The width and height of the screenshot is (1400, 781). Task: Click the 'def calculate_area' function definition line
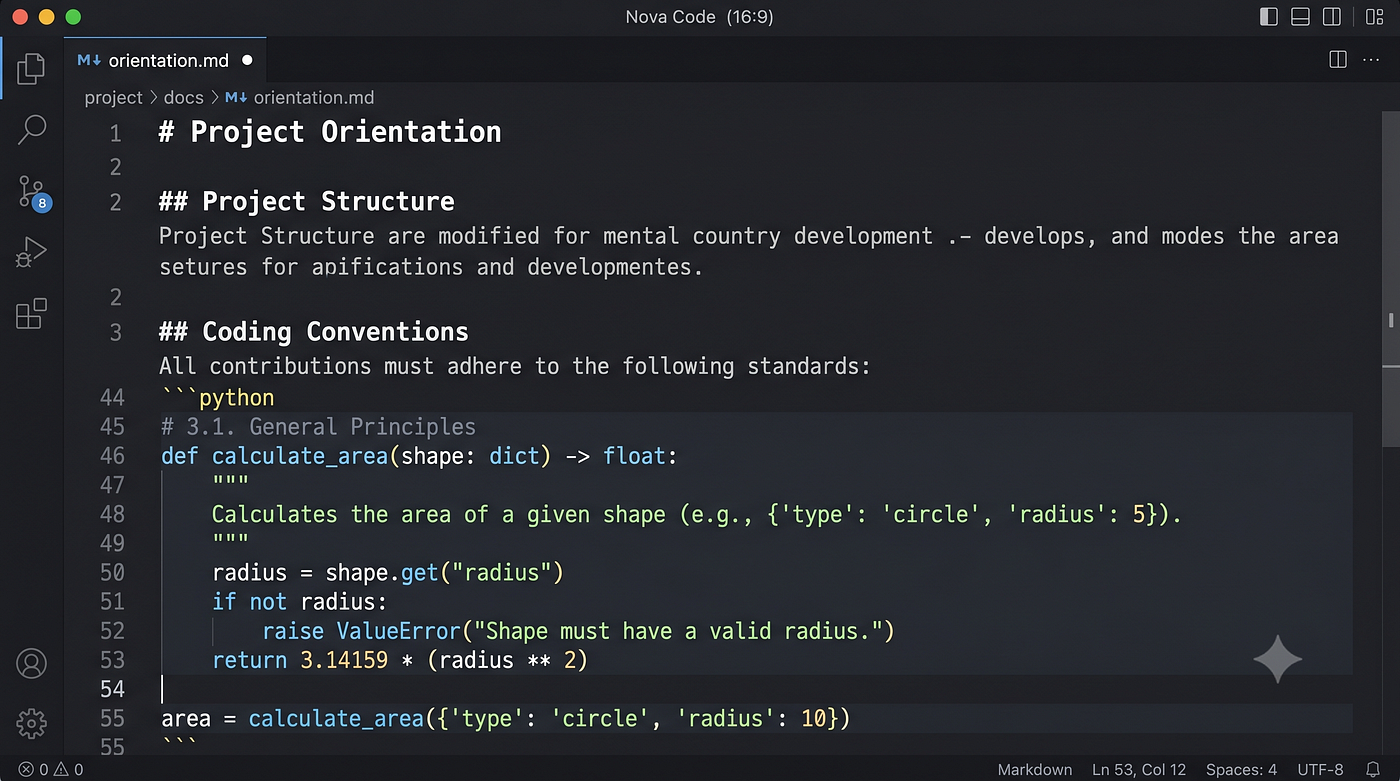419,456
